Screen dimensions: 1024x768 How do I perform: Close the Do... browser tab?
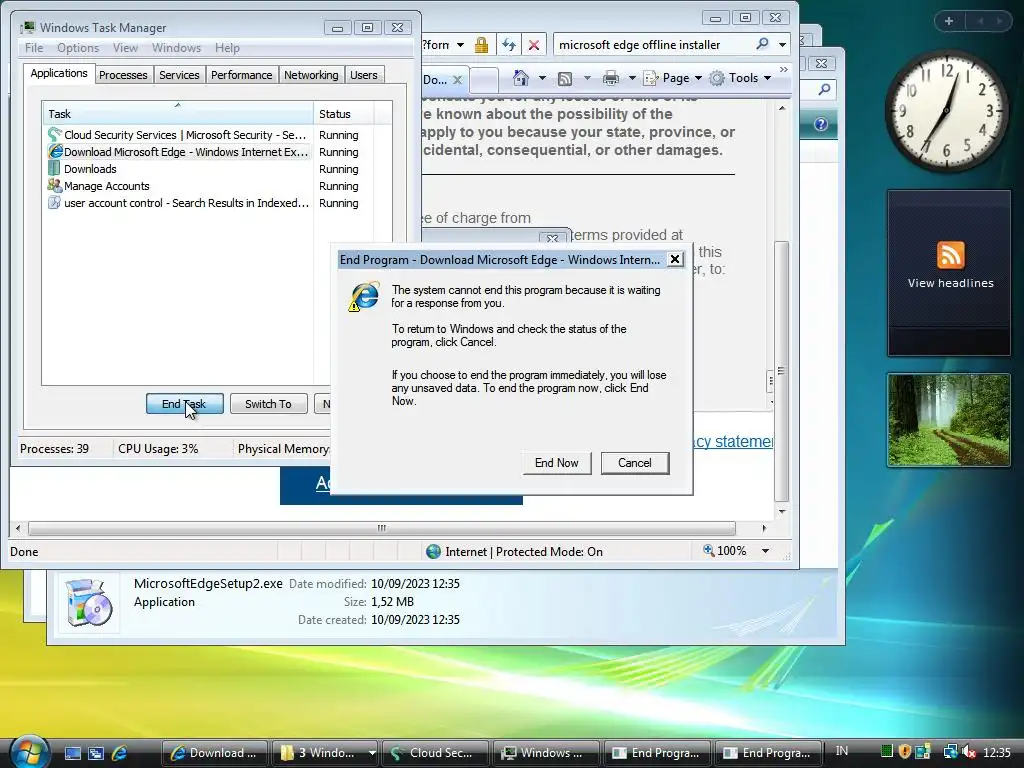[x=457, y=80]
